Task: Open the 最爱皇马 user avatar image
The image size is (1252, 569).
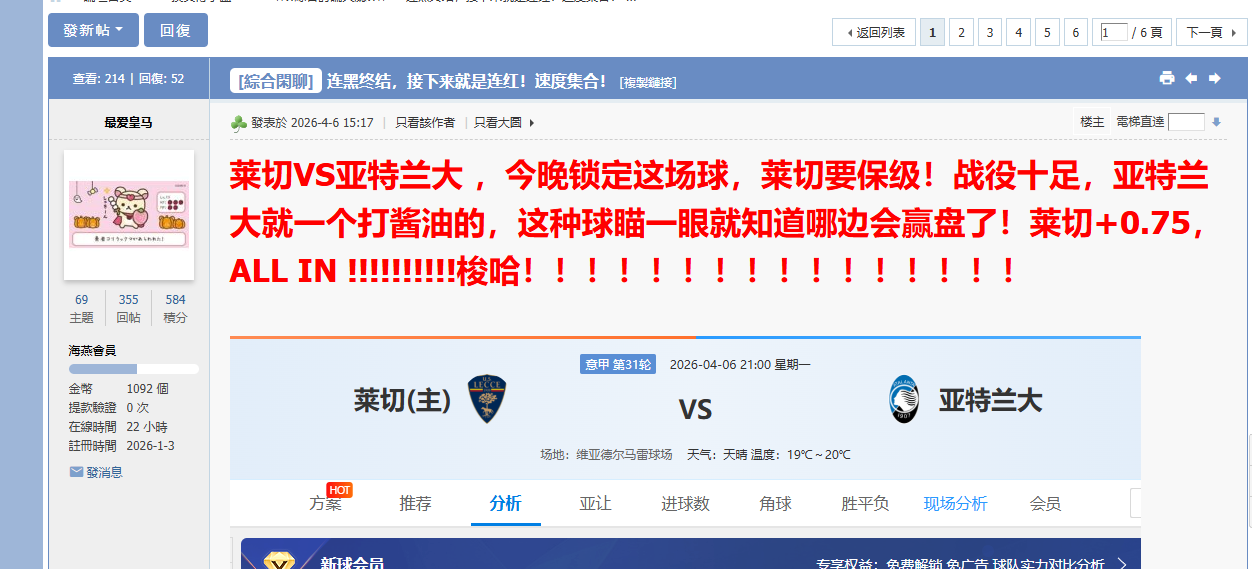Action: click(129, 215)
